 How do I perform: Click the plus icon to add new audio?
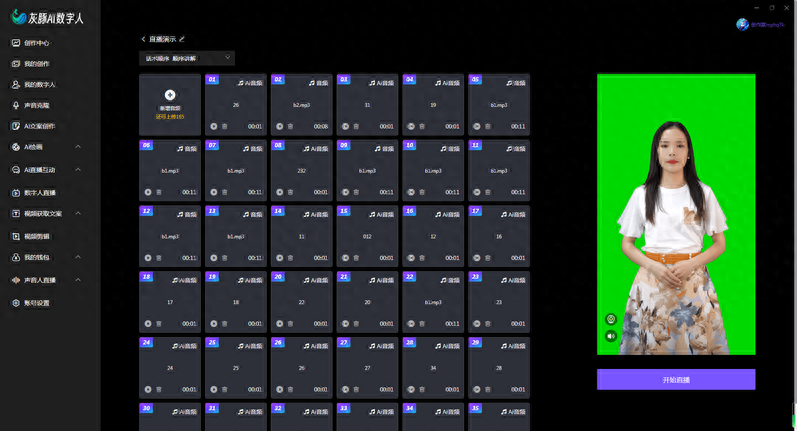click(170, 95)
